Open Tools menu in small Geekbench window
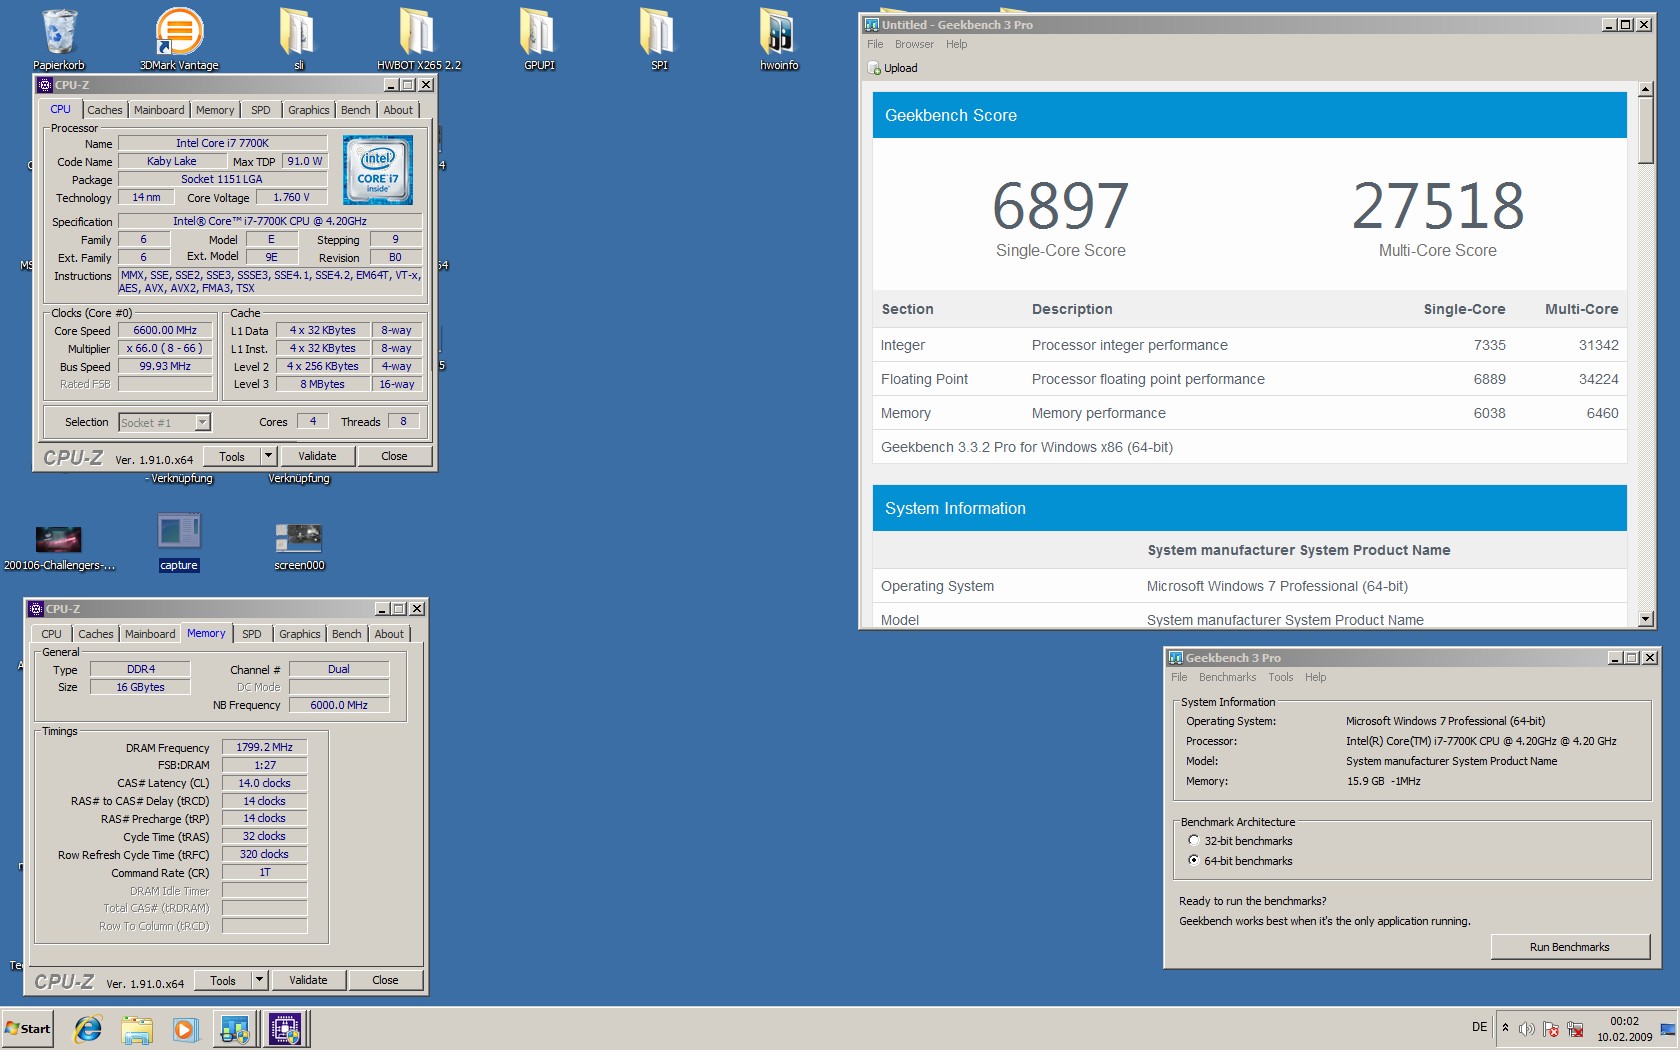This screenshot has width=1680, height=1050. 1280,677
